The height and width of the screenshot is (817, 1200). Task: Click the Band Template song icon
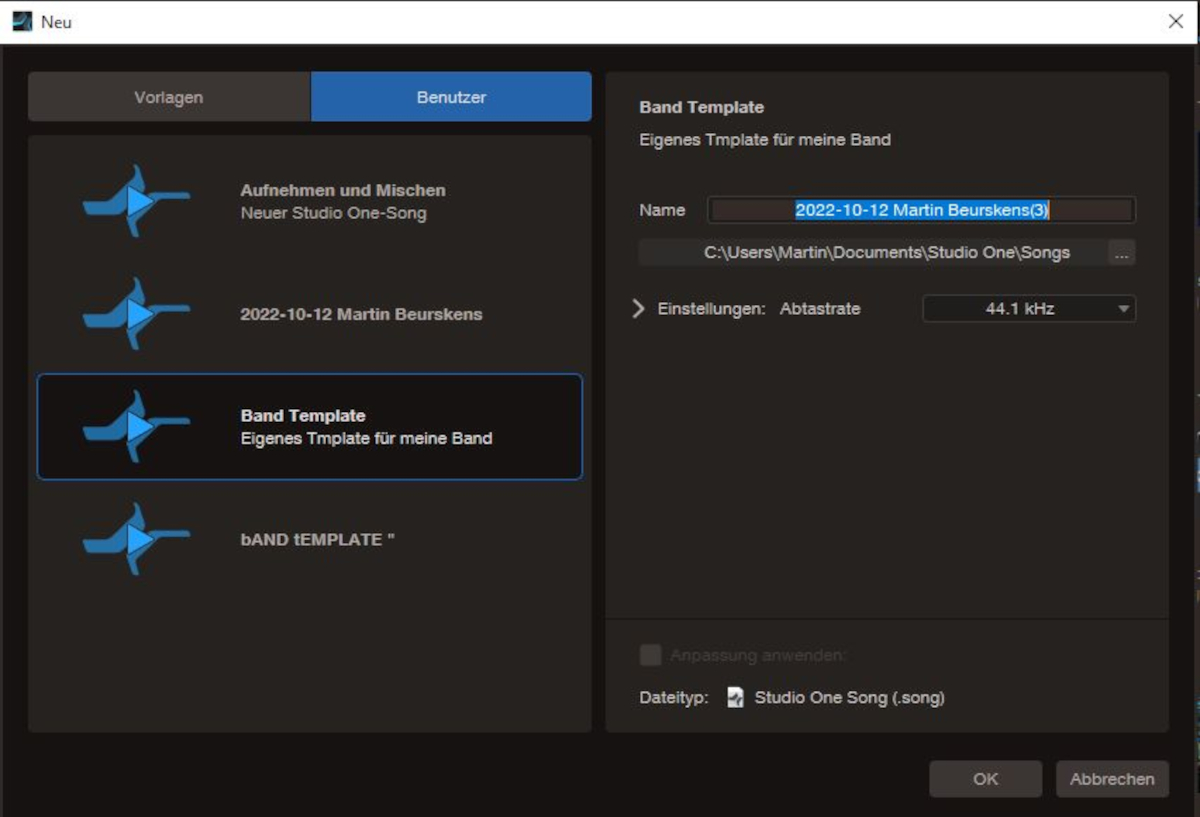coord(136,426)
